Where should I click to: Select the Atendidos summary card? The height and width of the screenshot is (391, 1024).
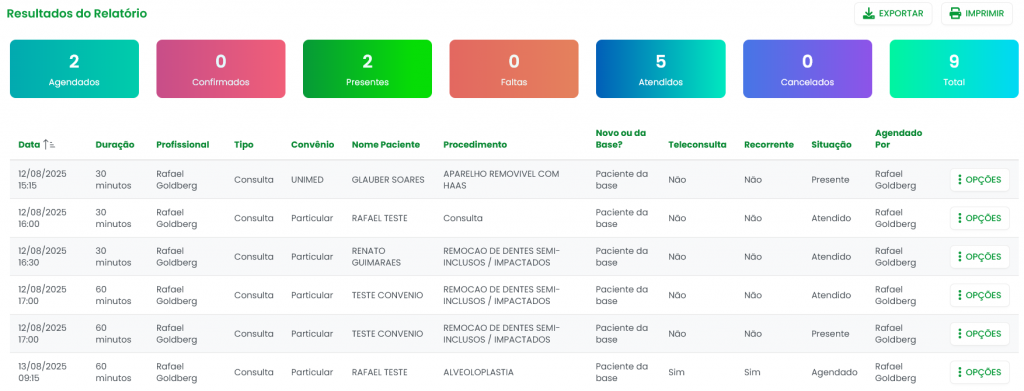coord(661,69)
